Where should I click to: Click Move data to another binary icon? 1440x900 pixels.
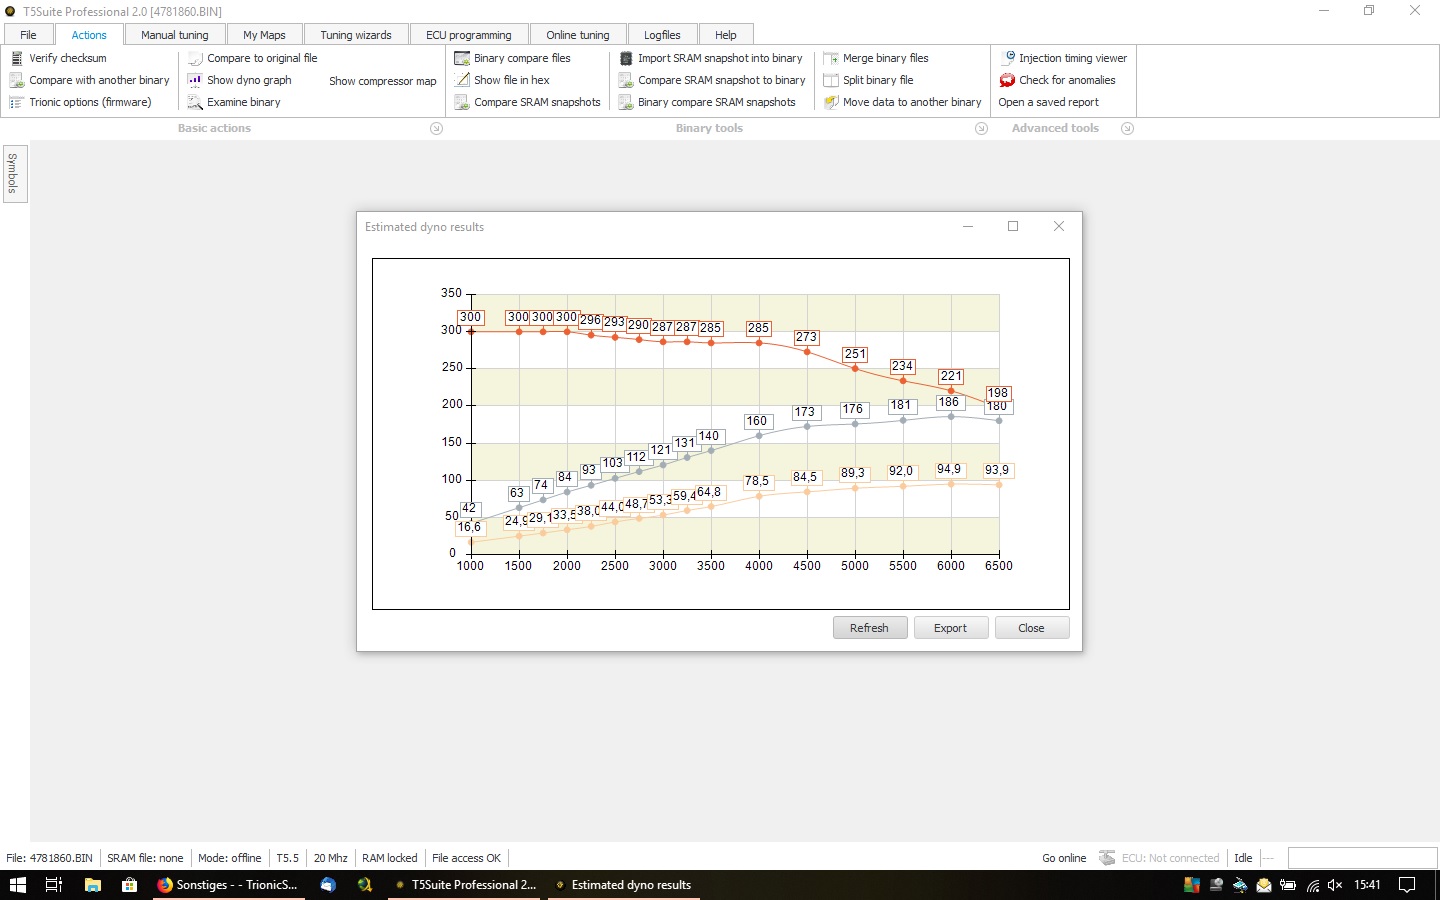click(830, 102)
